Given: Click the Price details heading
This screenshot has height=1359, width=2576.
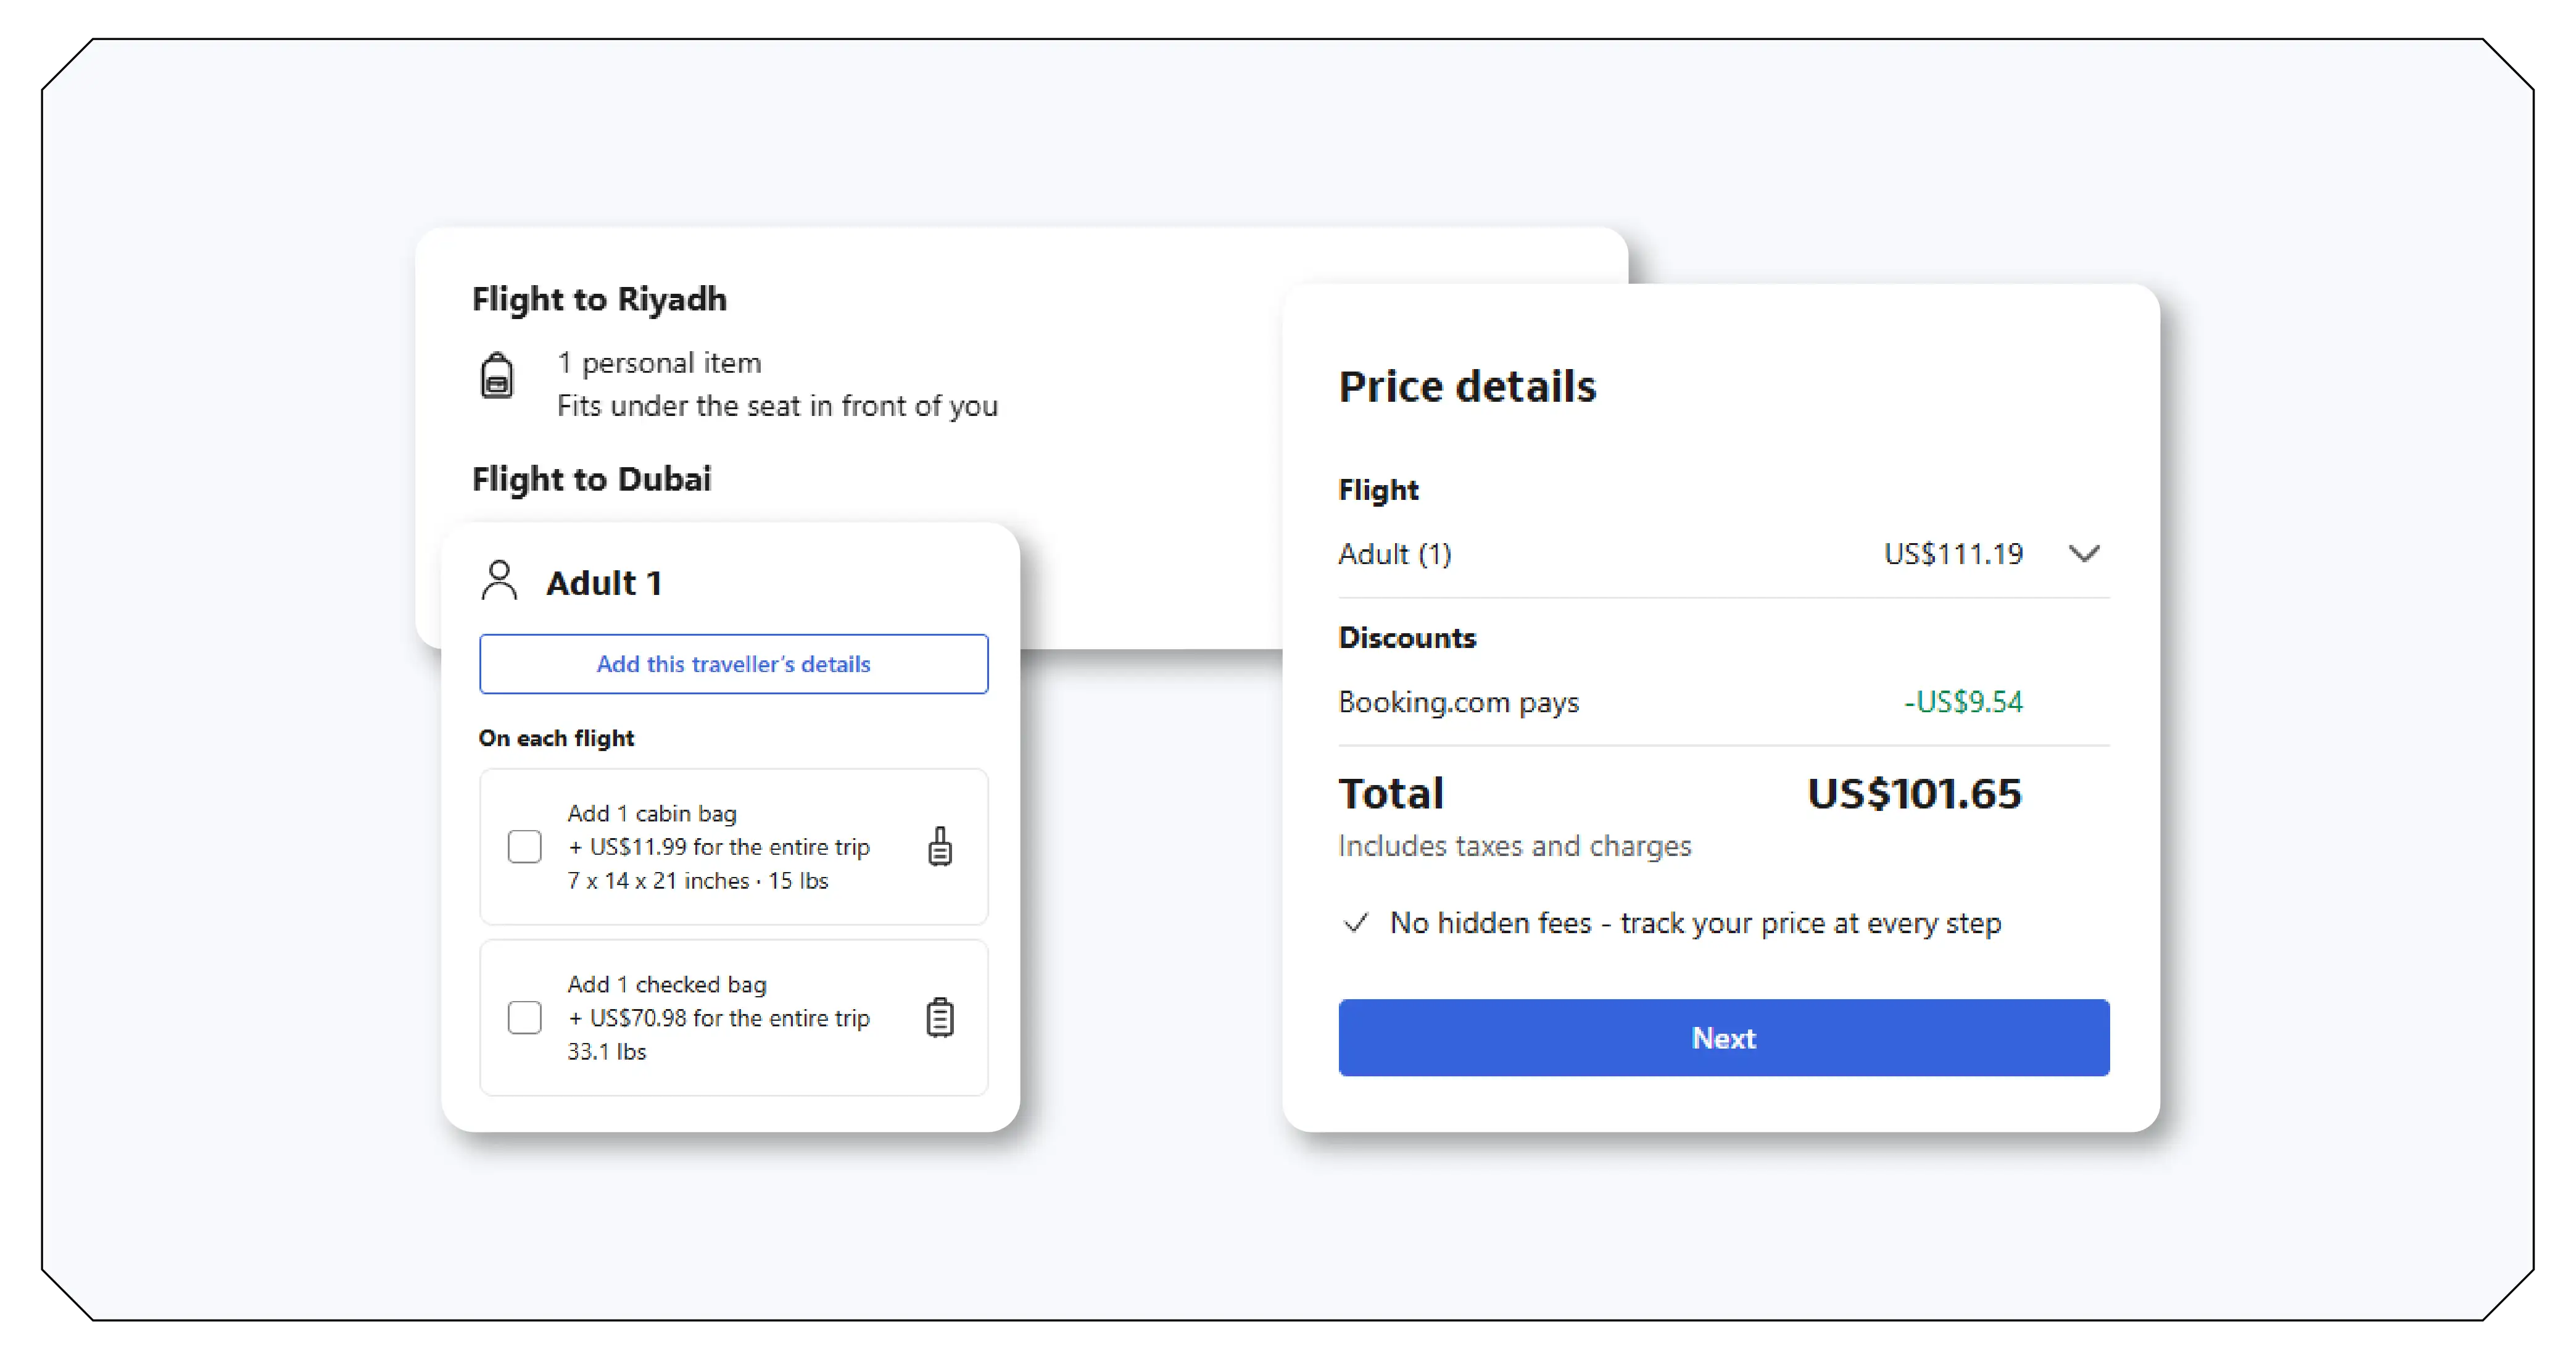Looking at the screenshot, I should 1467,386.
